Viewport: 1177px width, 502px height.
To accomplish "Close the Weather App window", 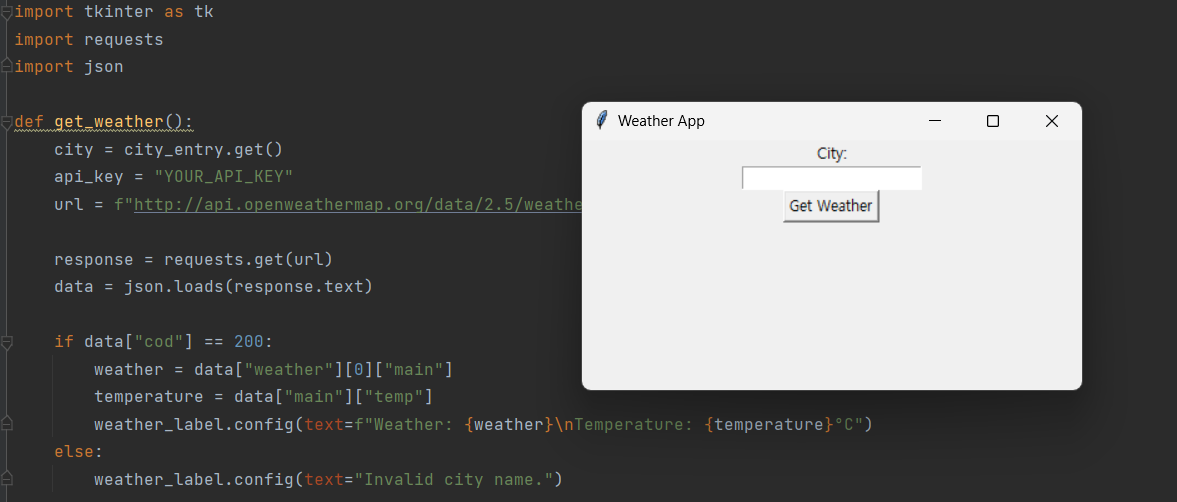I will point(1052,121).
